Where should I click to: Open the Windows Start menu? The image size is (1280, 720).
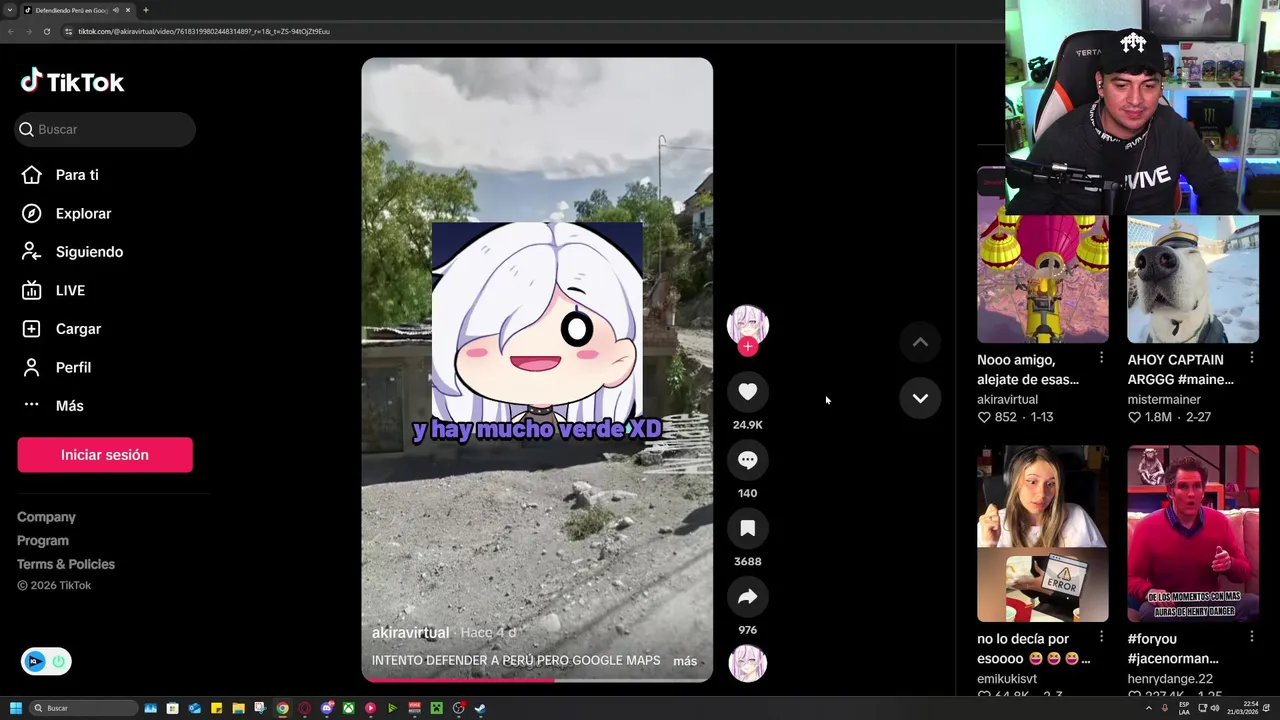15,708
